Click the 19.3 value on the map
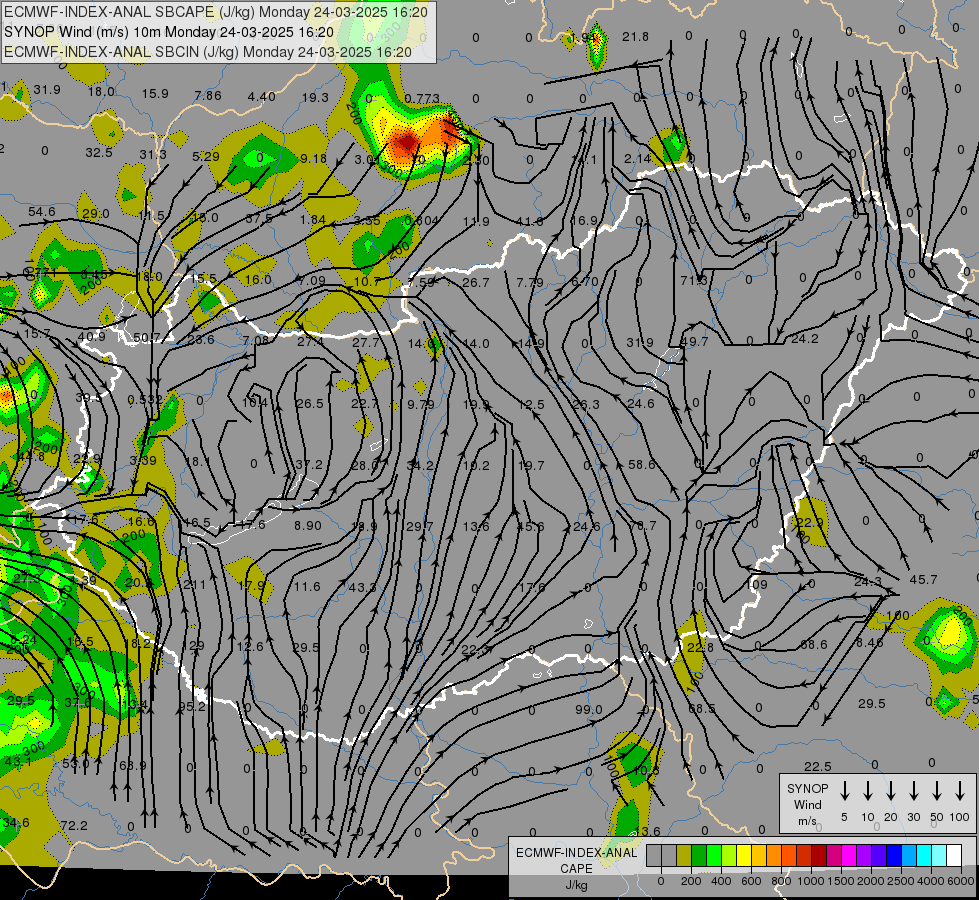 [315, 97]
